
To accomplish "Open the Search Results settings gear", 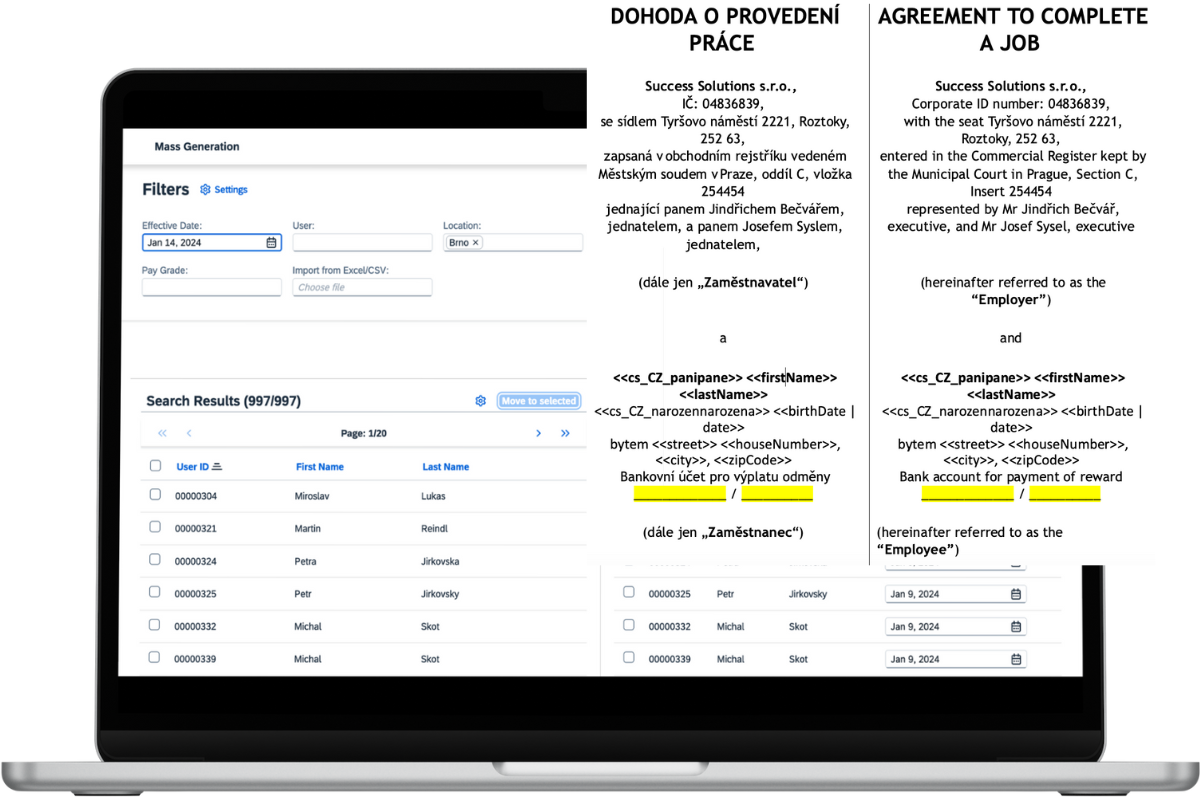I will 480,401.
